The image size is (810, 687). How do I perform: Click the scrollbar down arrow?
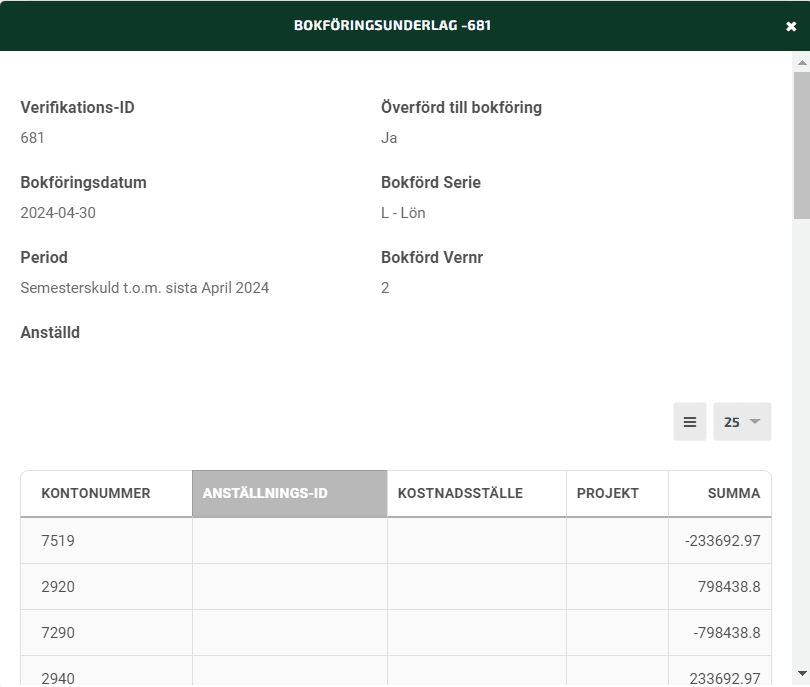(x=801, y=674)
